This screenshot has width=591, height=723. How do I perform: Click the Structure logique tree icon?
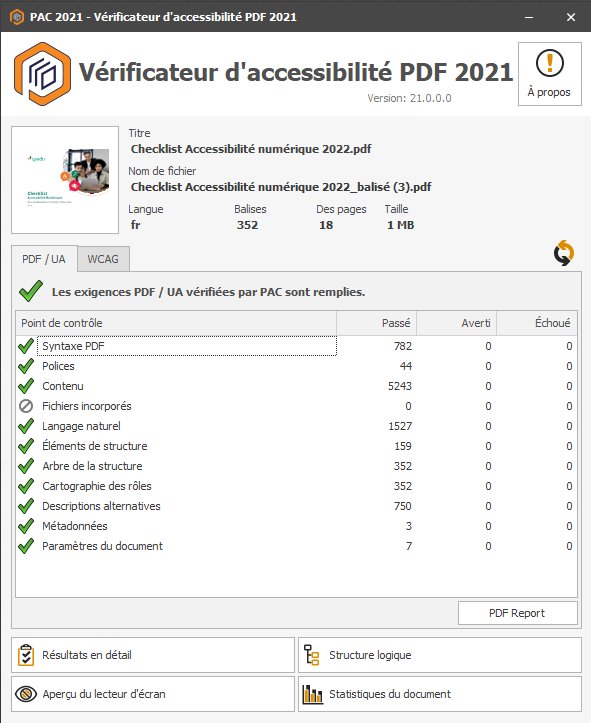click(x=312, y=655)
